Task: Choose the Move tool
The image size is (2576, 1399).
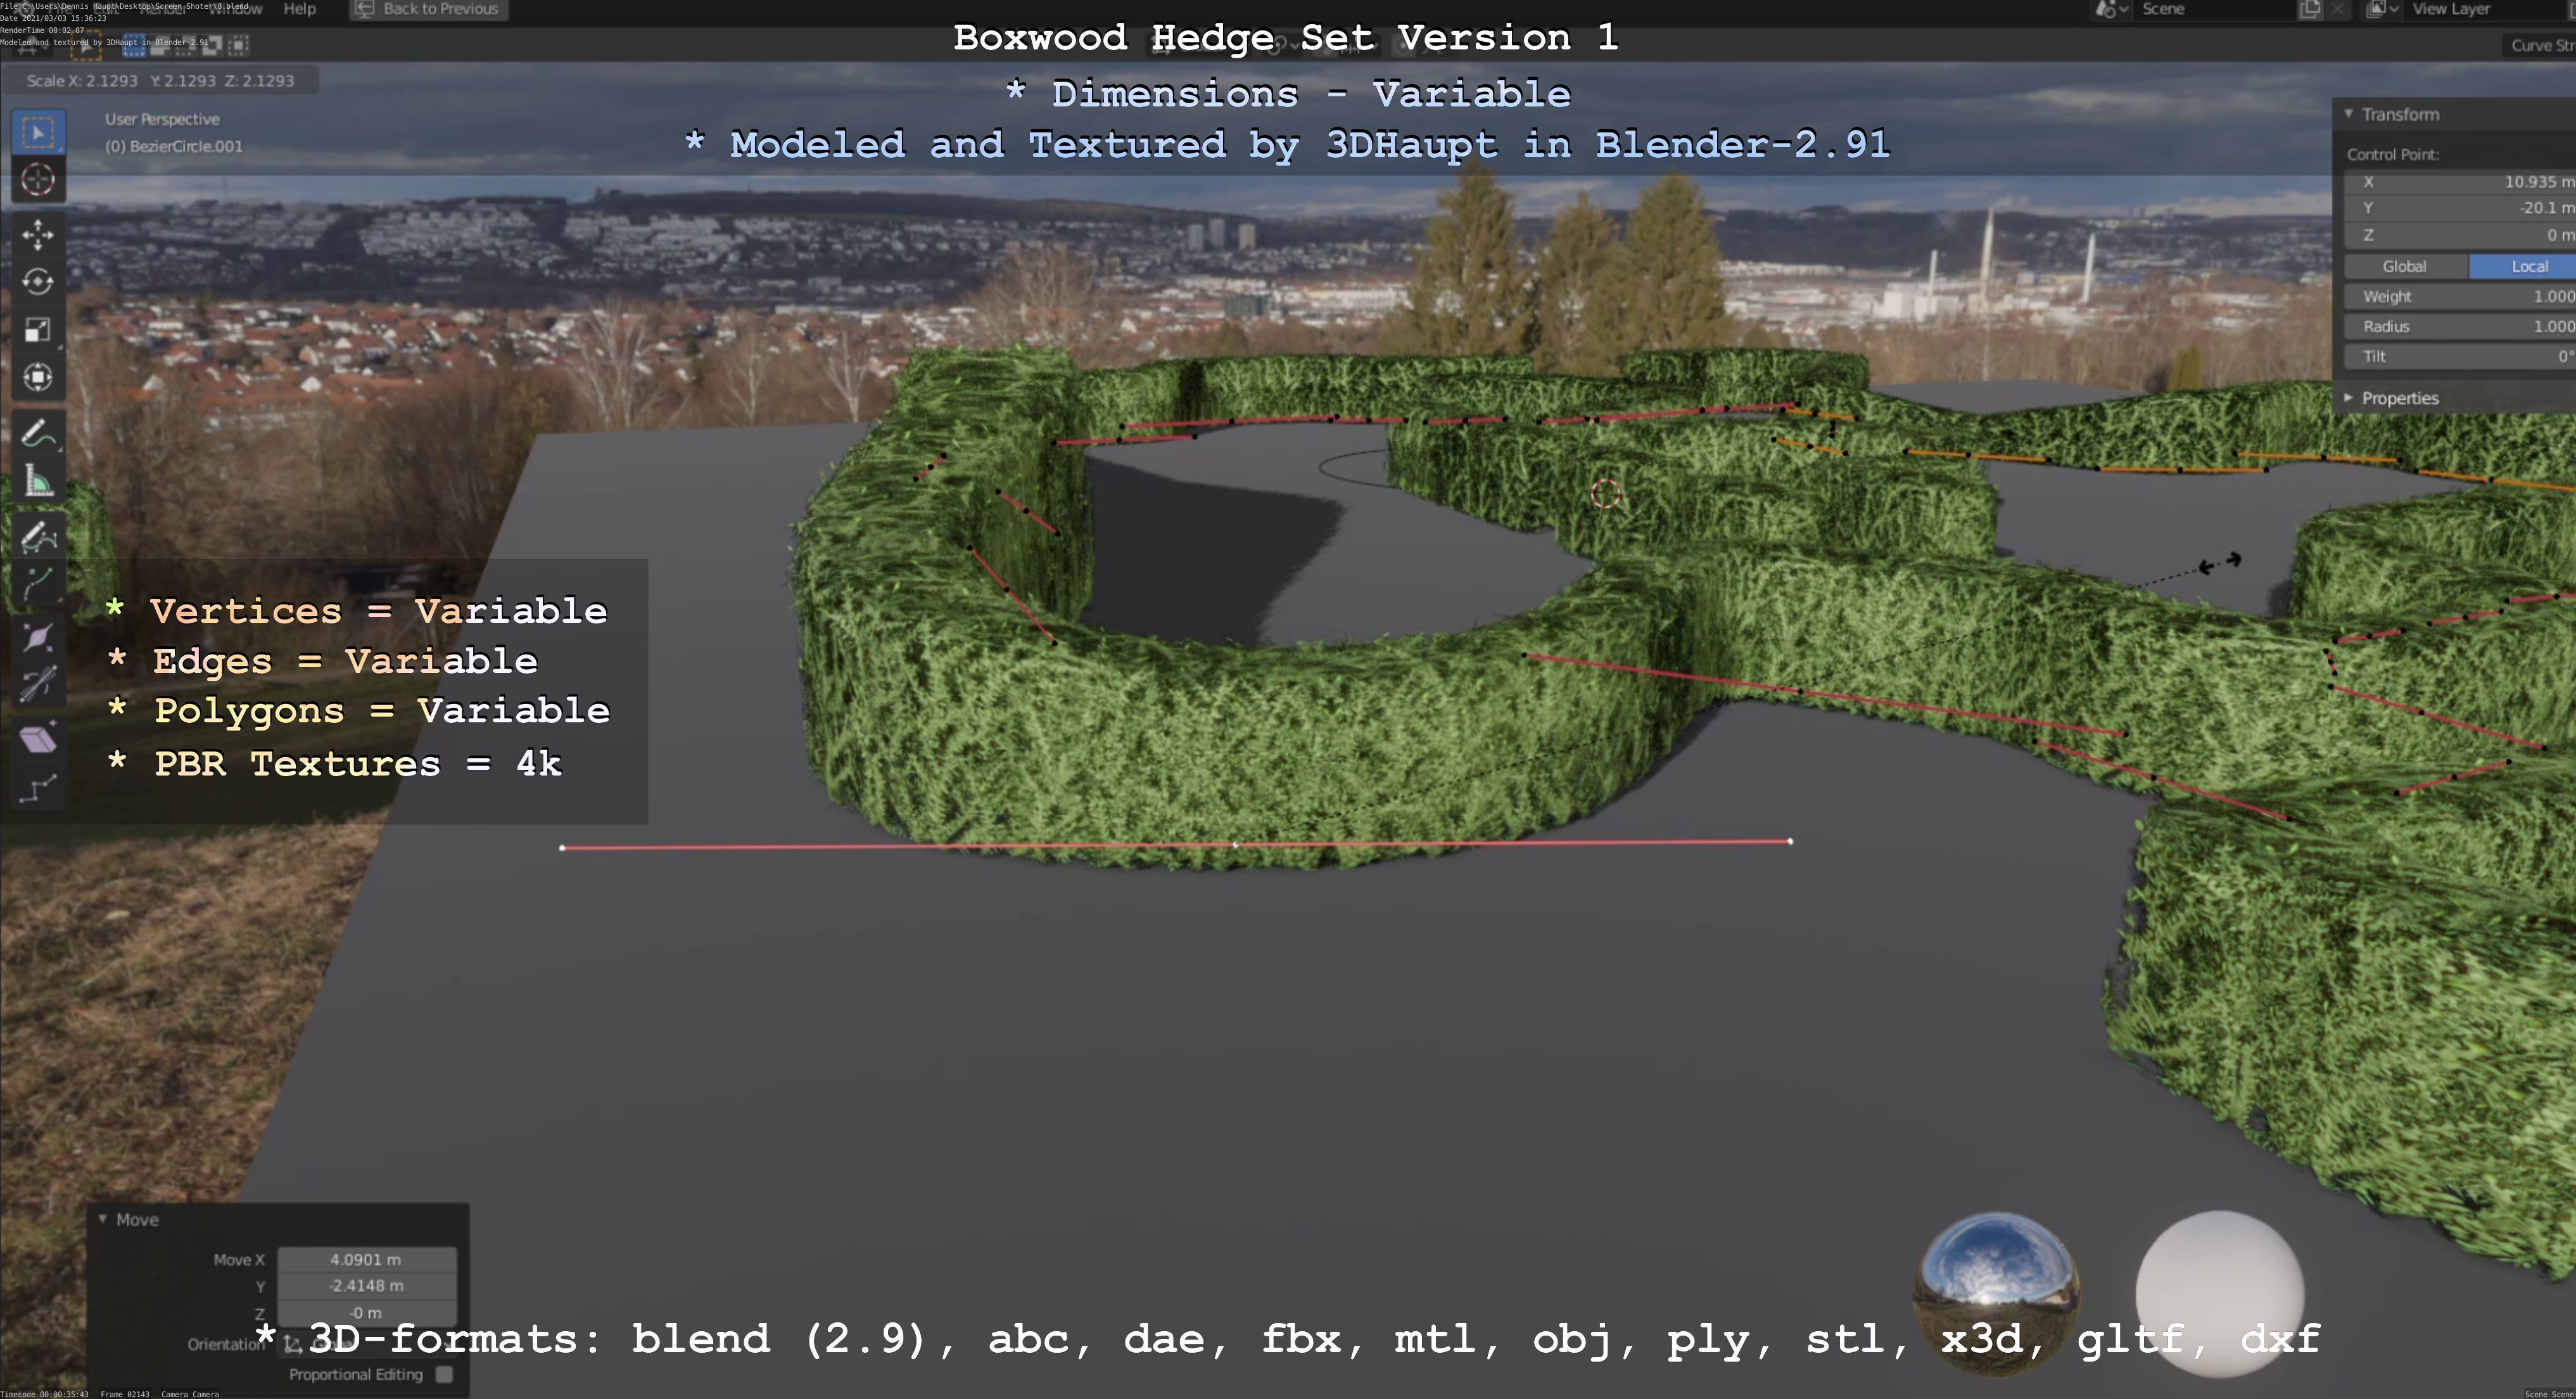Action: click(38, 235)
